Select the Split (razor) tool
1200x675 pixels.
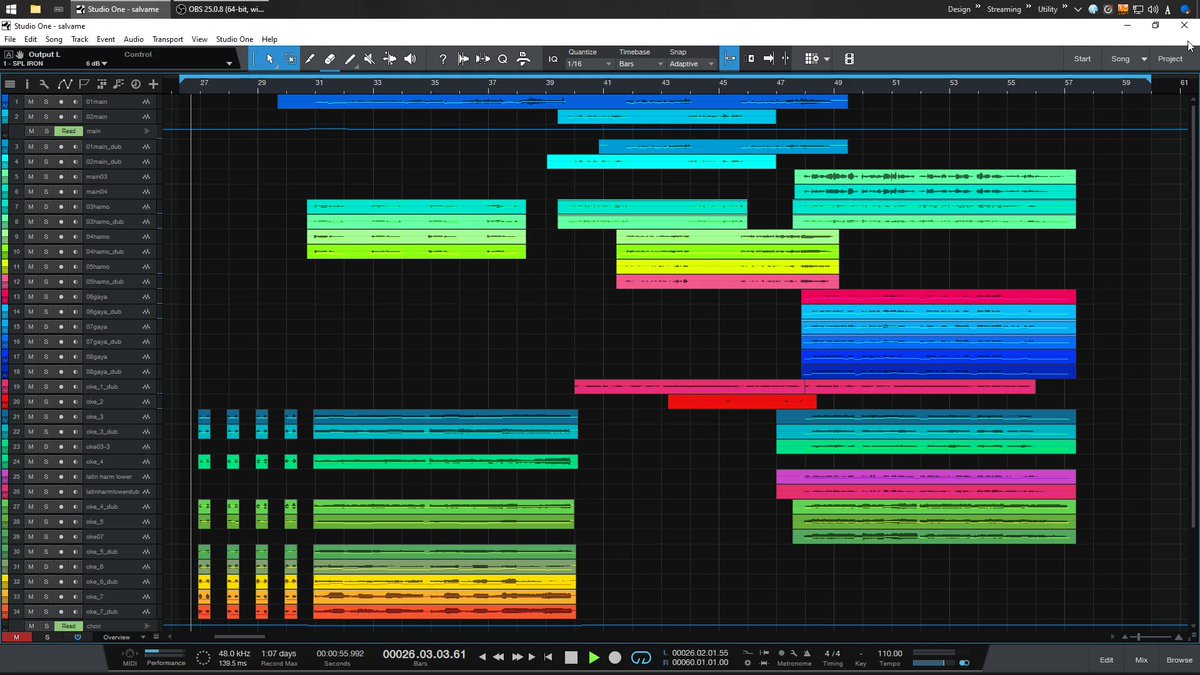pos(310,59)
